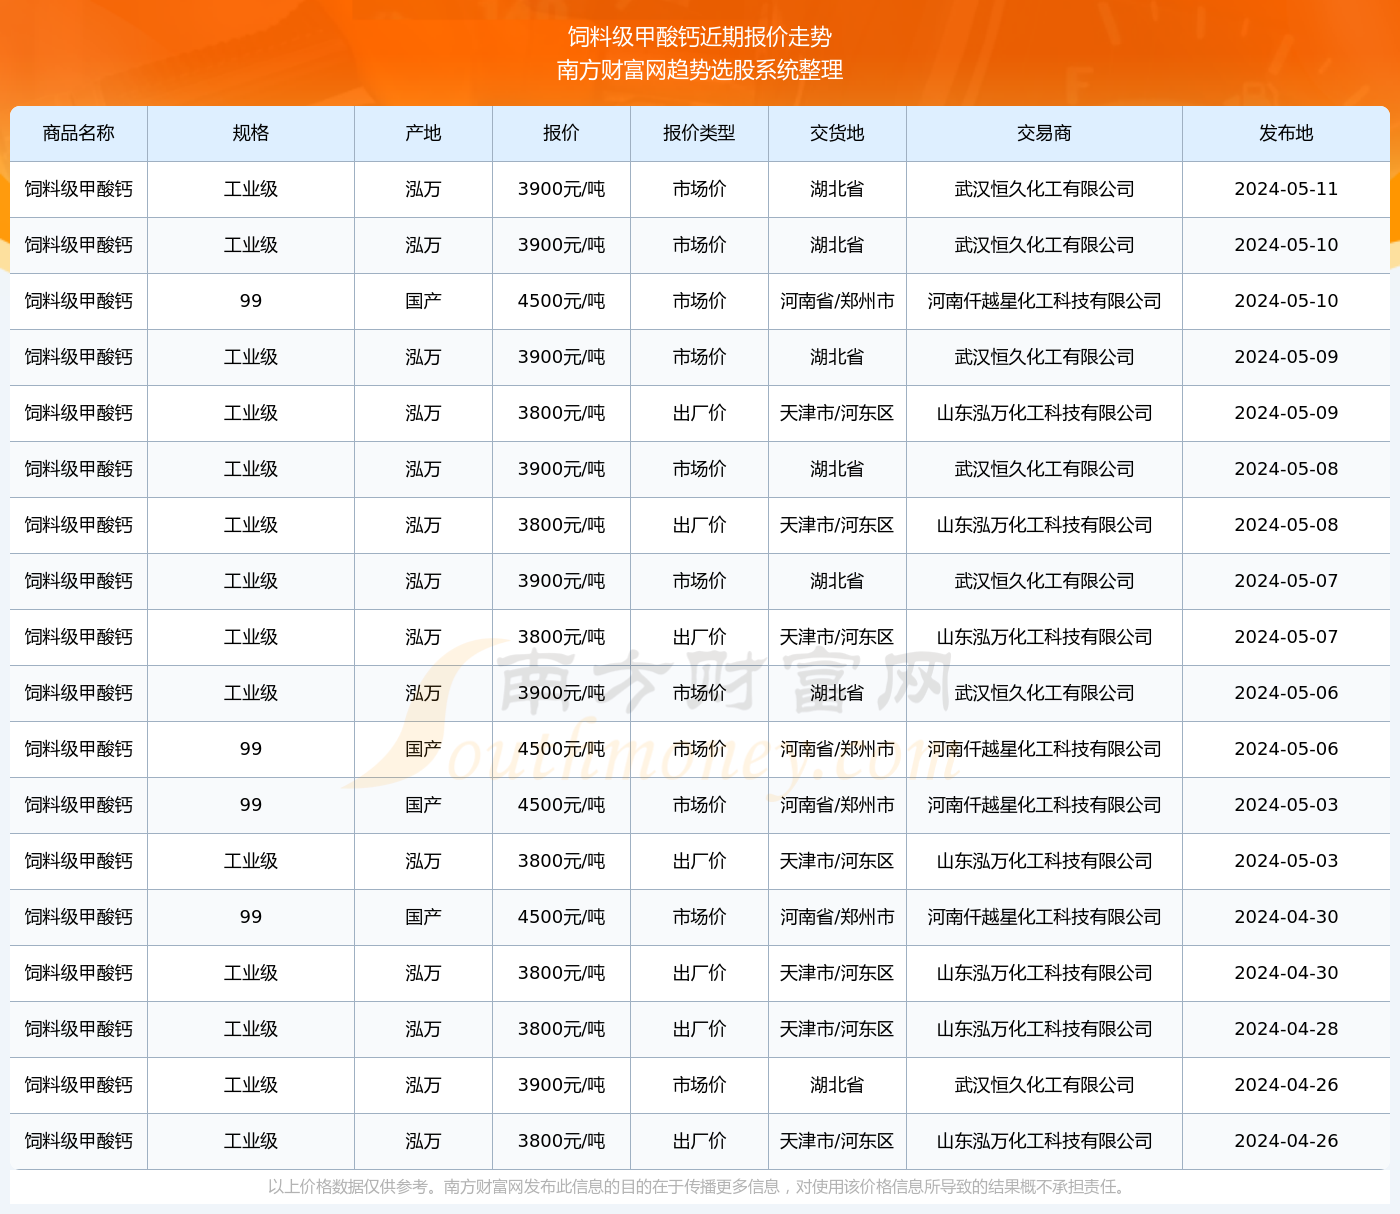Click the date 2024-04-28
The height and width of the screenshot is (1214, 1400).
[x=1286, y=1029]
